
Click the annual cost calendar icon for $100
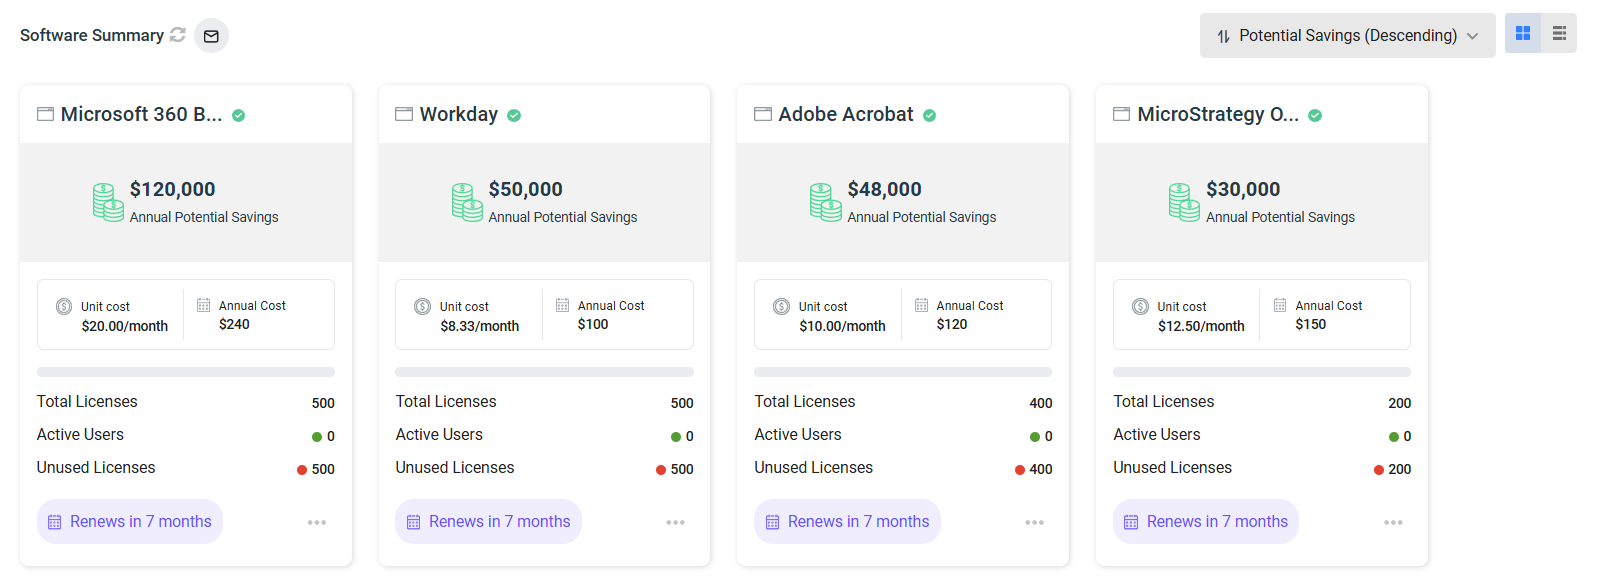click(563, 305)
